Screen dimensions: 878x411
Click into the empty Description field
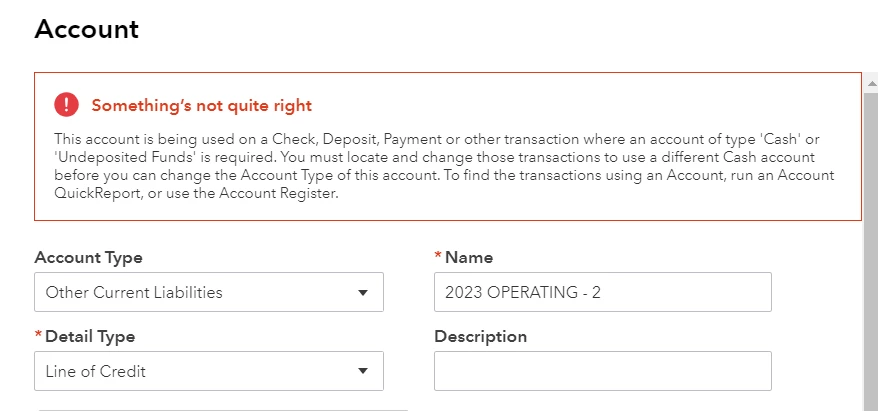pos(603,371)
